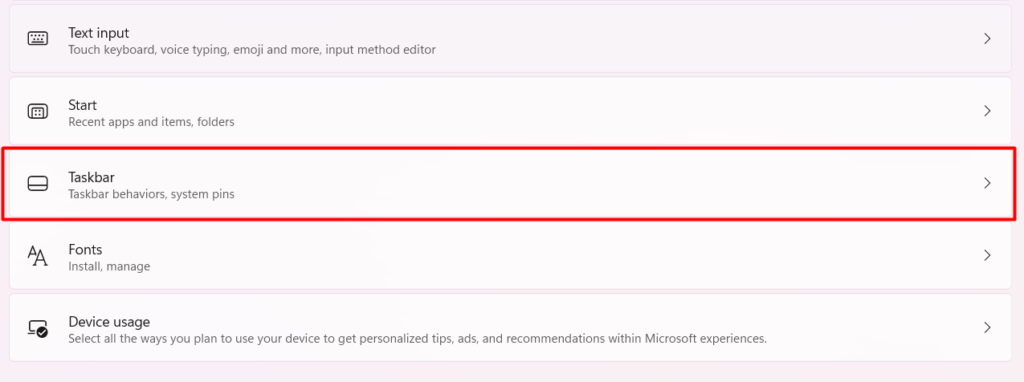Open Taskbar settings via its right chevron
This screenshot has height=382, width=1024.
click(x=987, y=183)
